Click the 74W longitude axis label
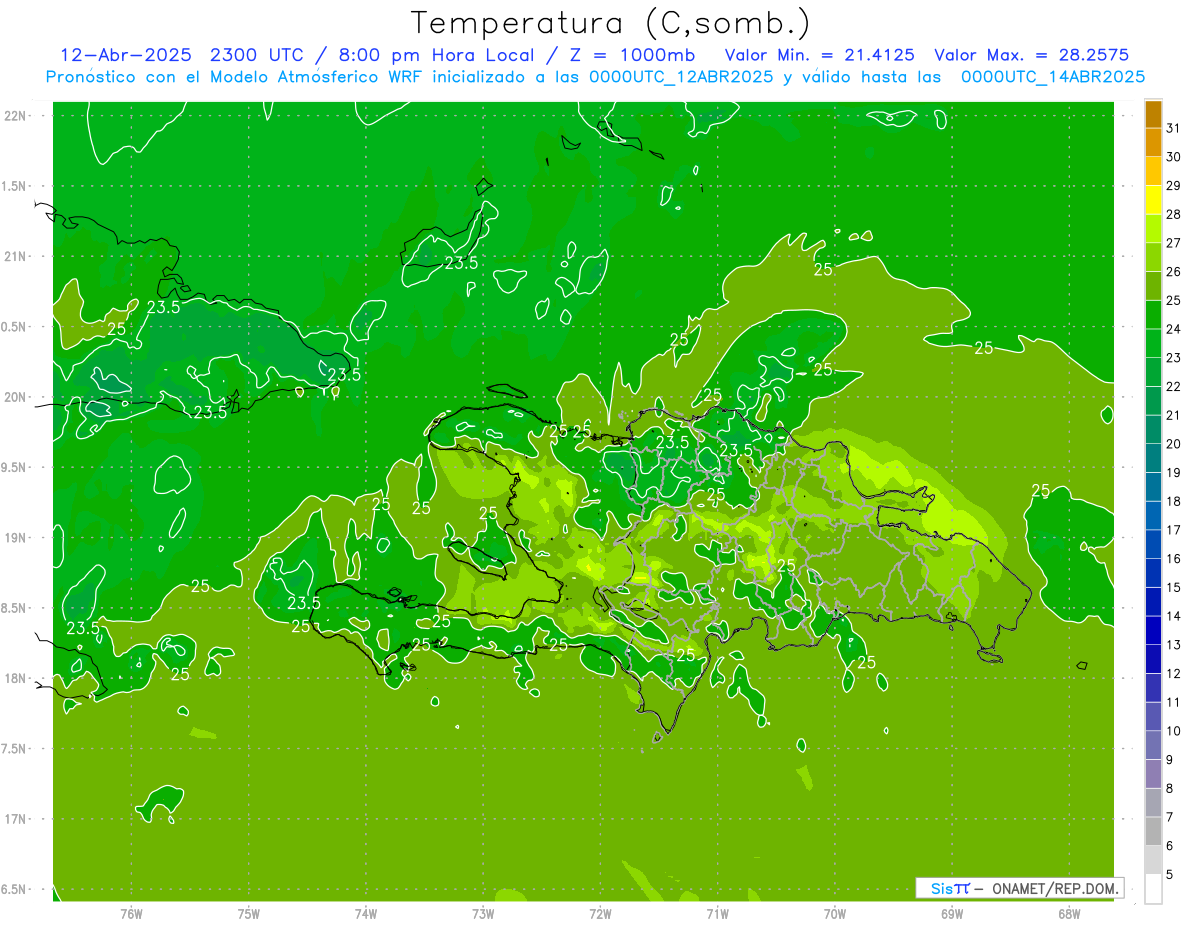 365,913
